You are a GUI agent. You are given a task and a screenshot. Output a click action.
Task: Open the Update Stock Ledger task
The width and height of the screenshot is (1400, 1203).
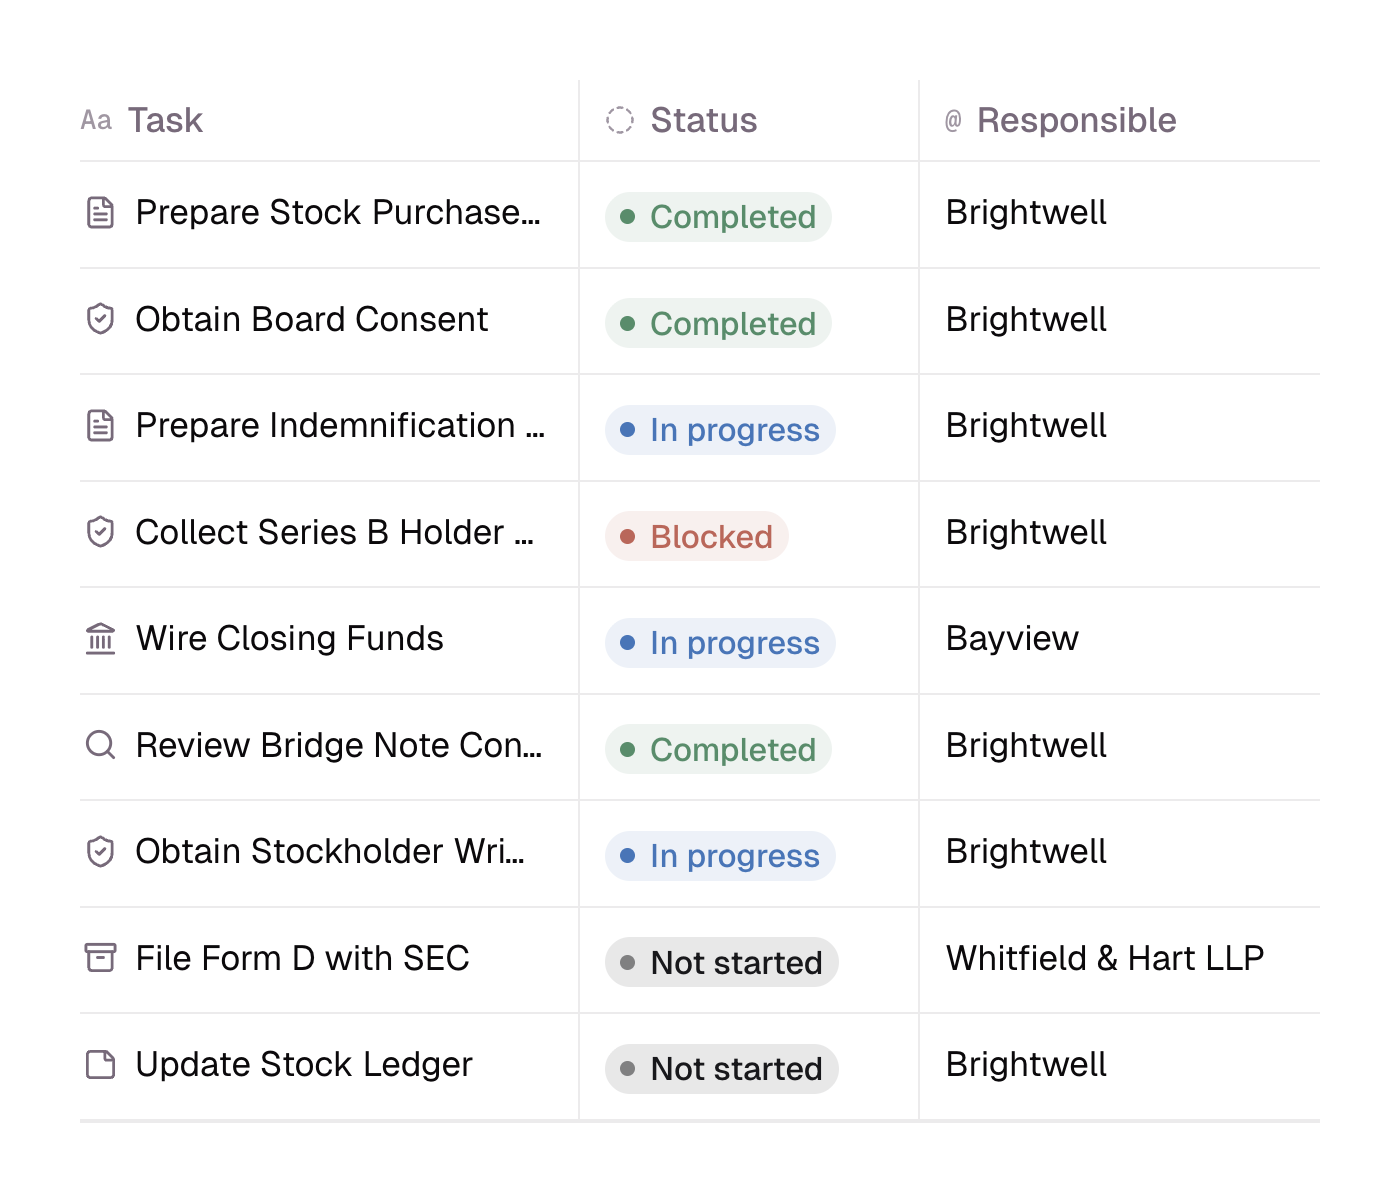click(x=304, y=1065)
